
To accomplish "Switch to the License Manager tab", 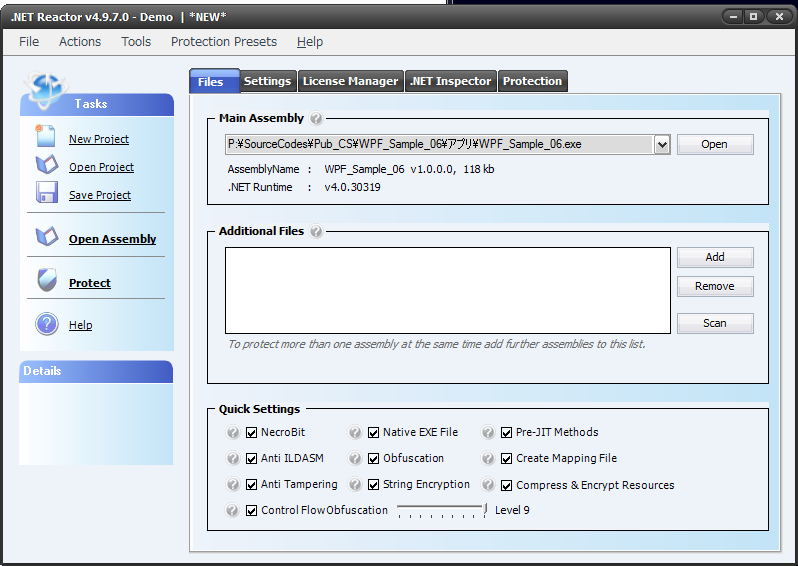I will click(x=351, y=81).
